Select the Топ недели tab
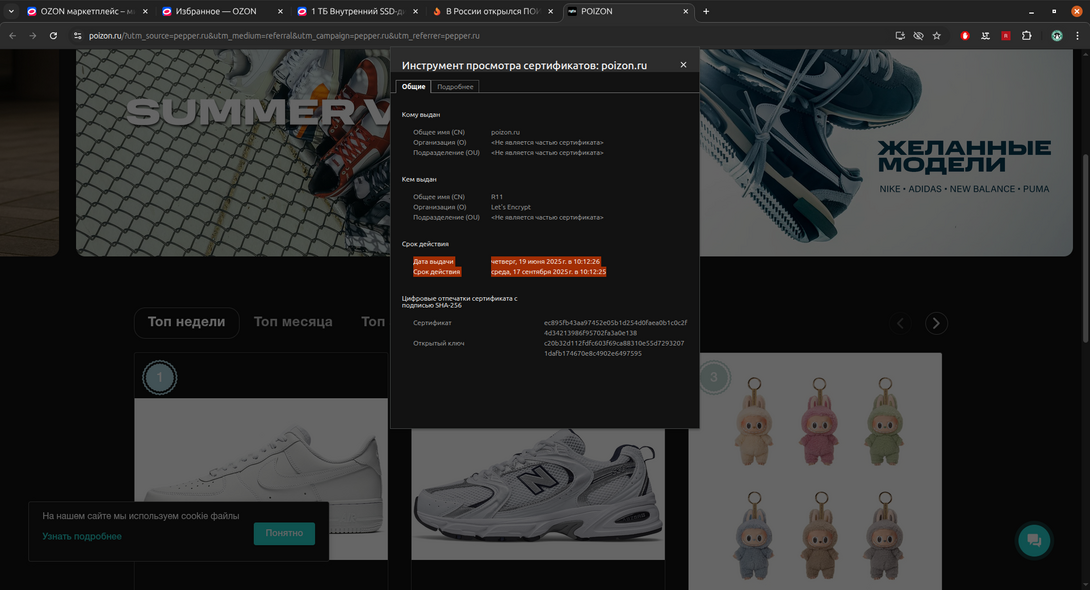Screen dimensions: 1090x590 point(186,322)
